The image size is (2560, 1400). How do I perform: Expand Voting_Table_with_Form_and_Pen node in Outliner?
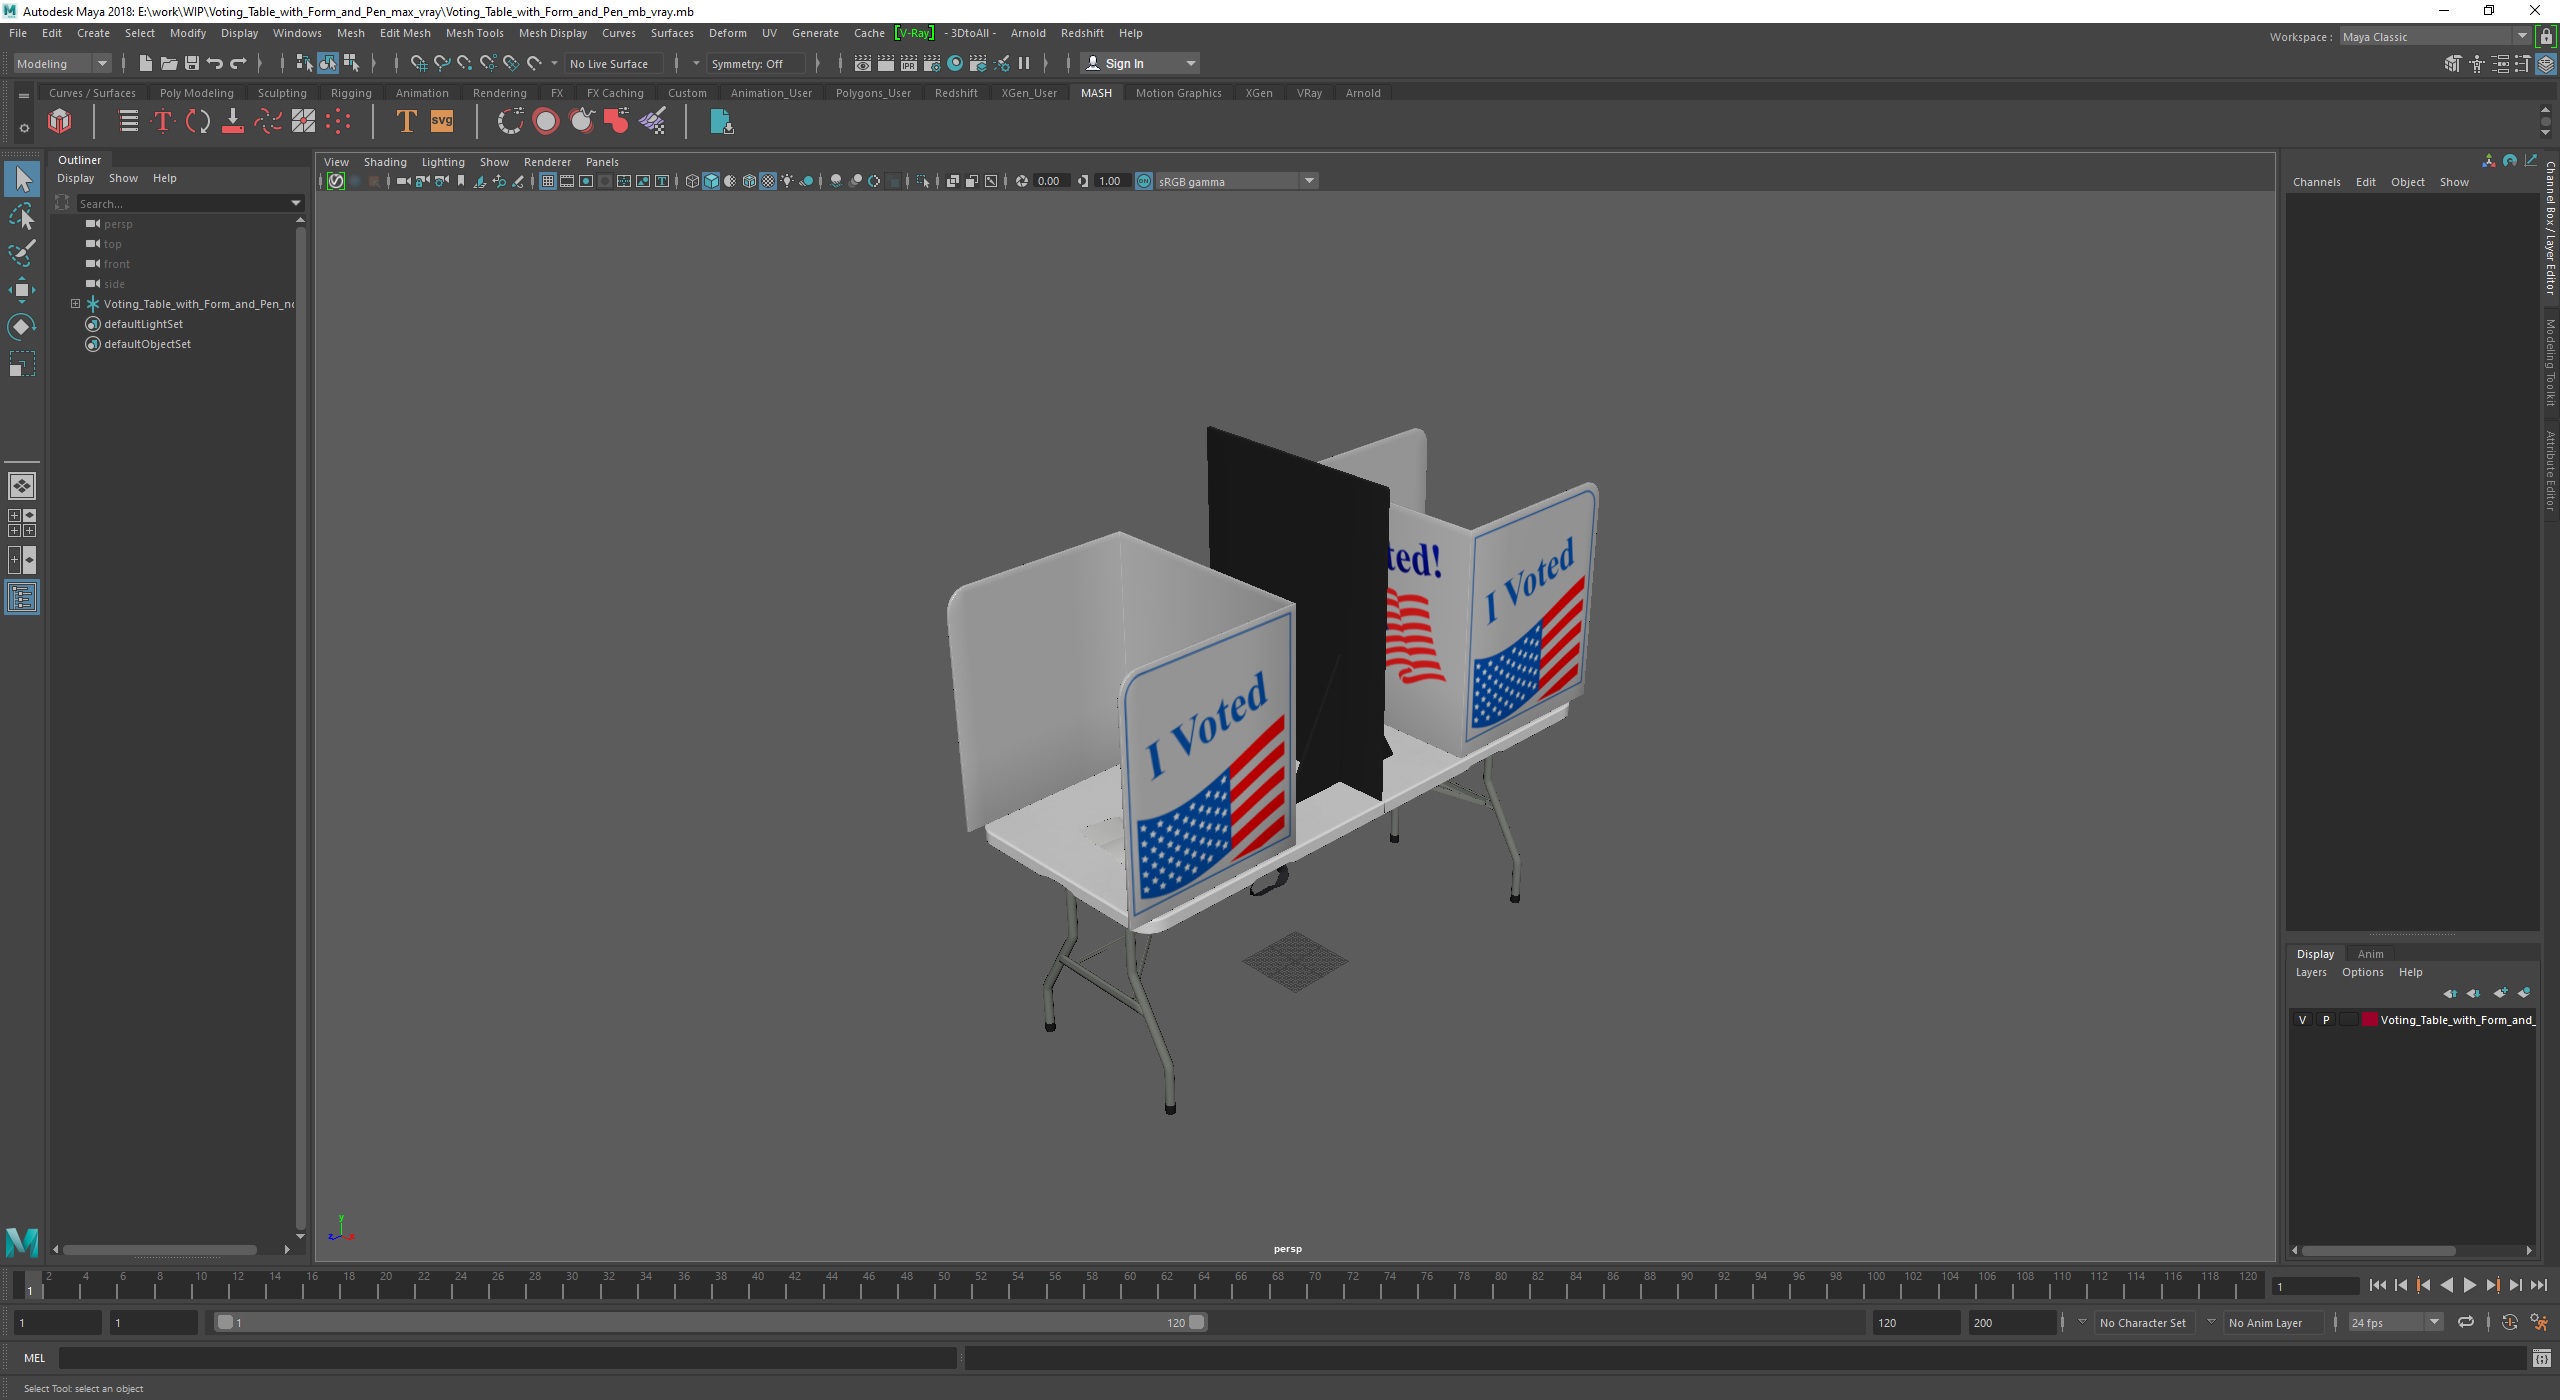point(75,303)
